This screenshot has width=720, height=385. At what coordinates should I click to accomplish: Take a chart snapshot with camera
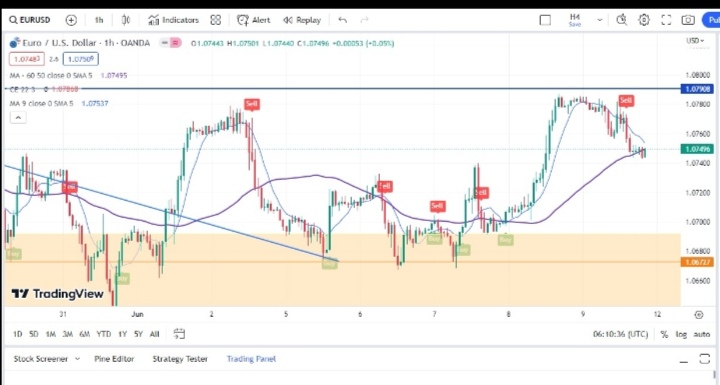coord(688,20)
